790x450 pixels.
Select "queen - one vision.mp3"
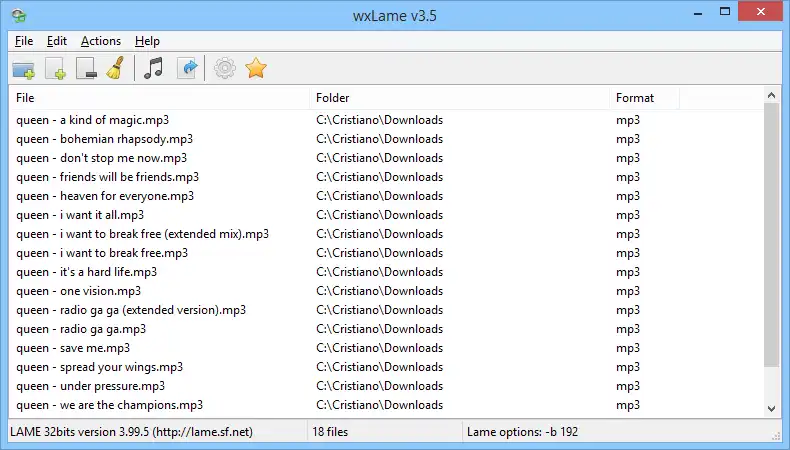point(78,291)
